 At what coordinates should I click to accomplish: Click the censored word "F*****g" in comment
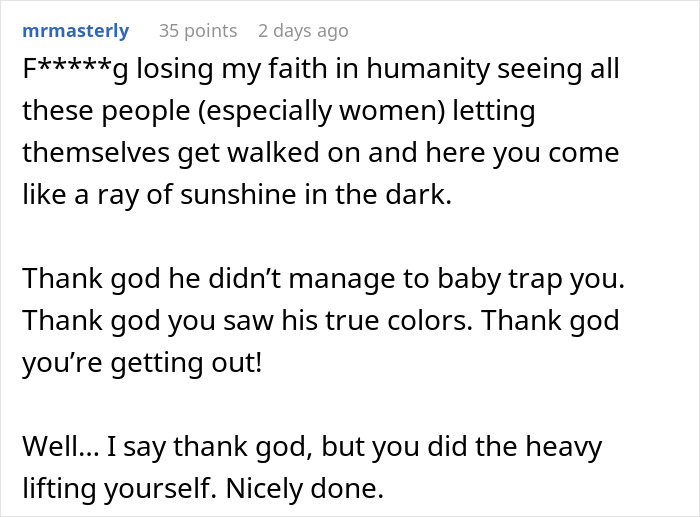point(76,70)
